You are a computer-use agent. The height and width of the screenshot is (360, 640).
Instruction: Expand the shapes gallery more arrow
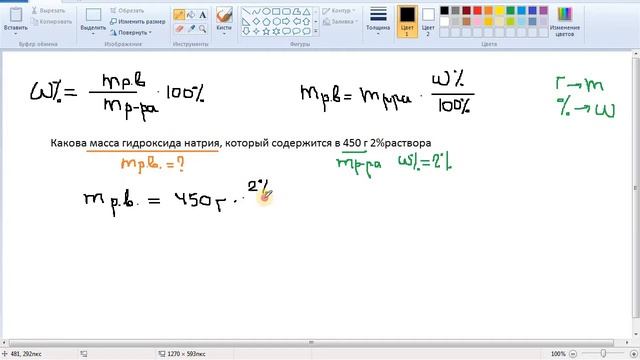[316, 31]
